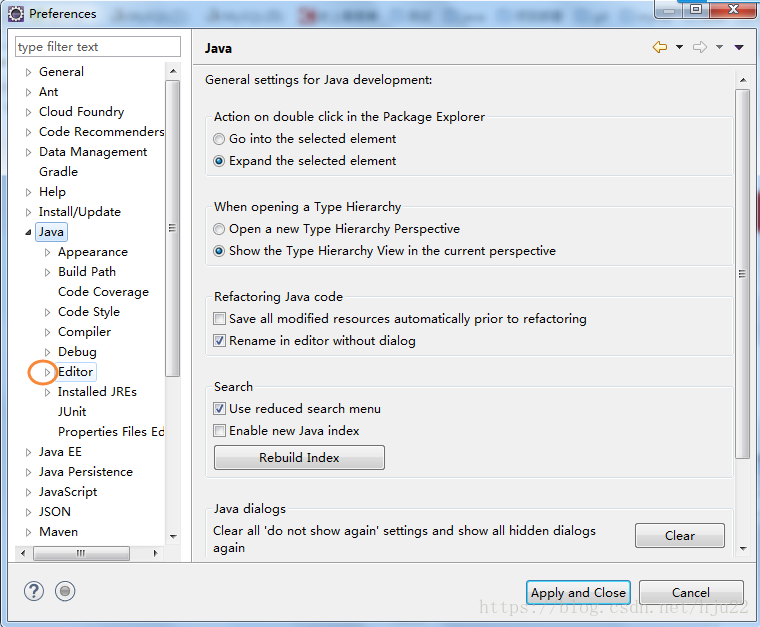Open the Editor preference page
760x627 pixels.
76,372
